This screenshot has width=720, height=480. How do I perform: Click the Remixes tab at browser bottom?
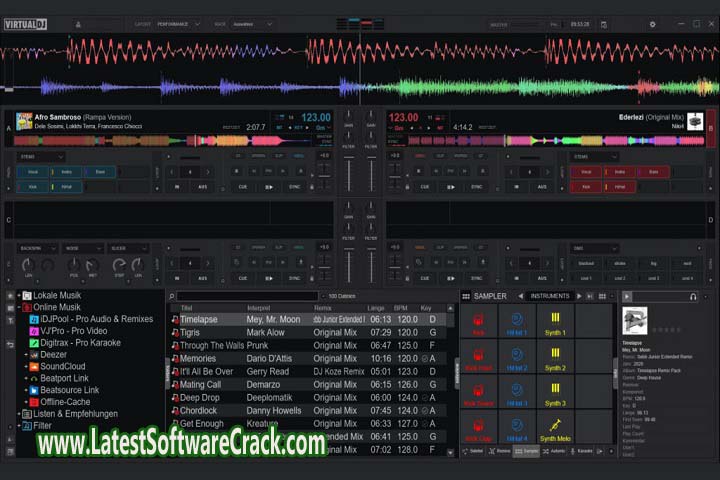(x=500, y=452)
